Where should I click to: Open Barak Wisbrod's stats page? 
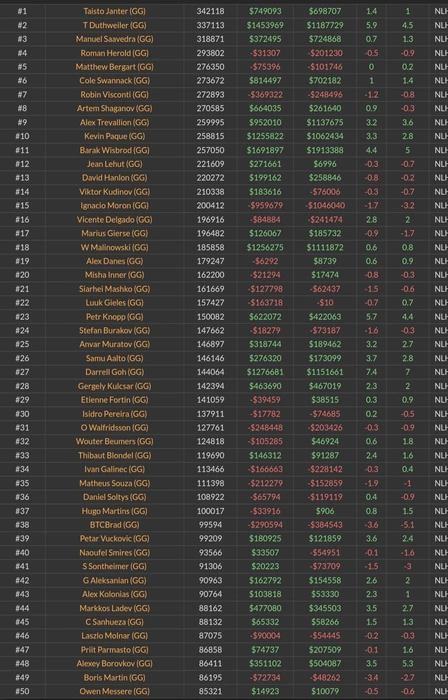tap(114, 150)
